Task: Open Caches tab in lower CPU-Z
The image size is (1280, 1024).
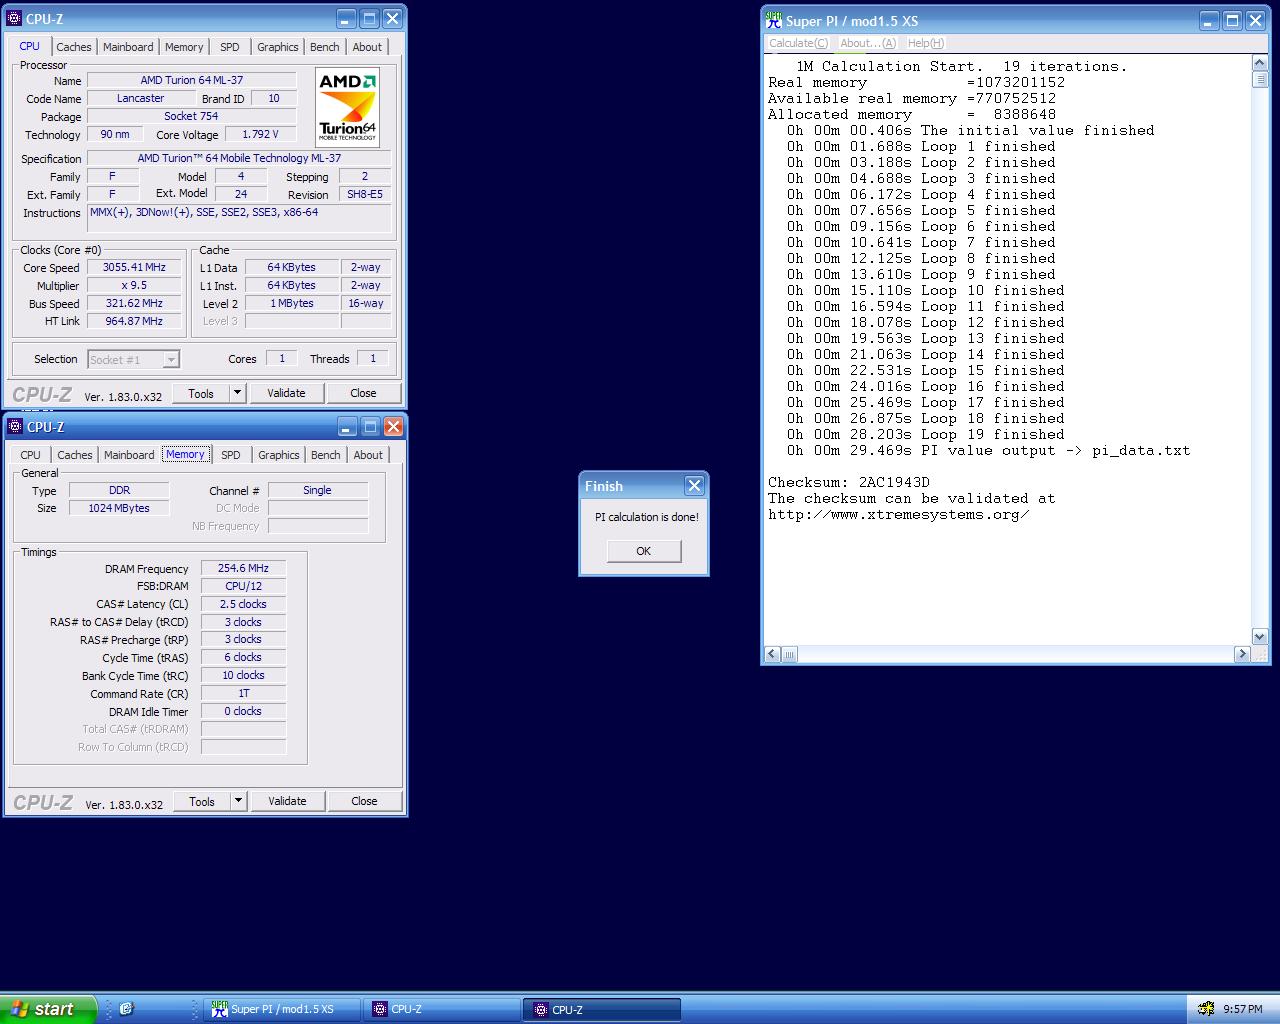Action: 75,455
